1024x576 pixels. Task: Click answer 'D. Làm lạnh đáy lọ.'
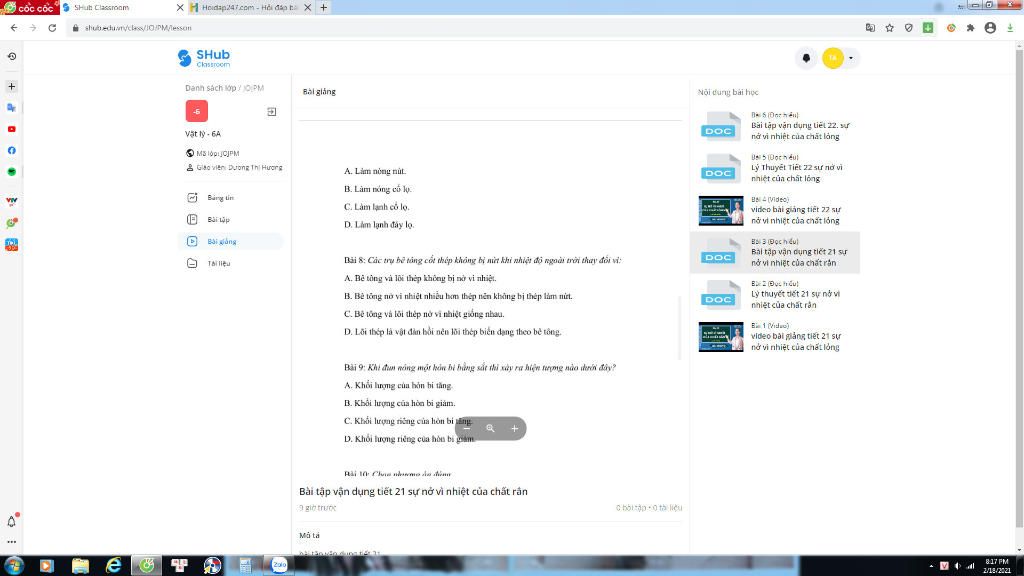point(379,225)
